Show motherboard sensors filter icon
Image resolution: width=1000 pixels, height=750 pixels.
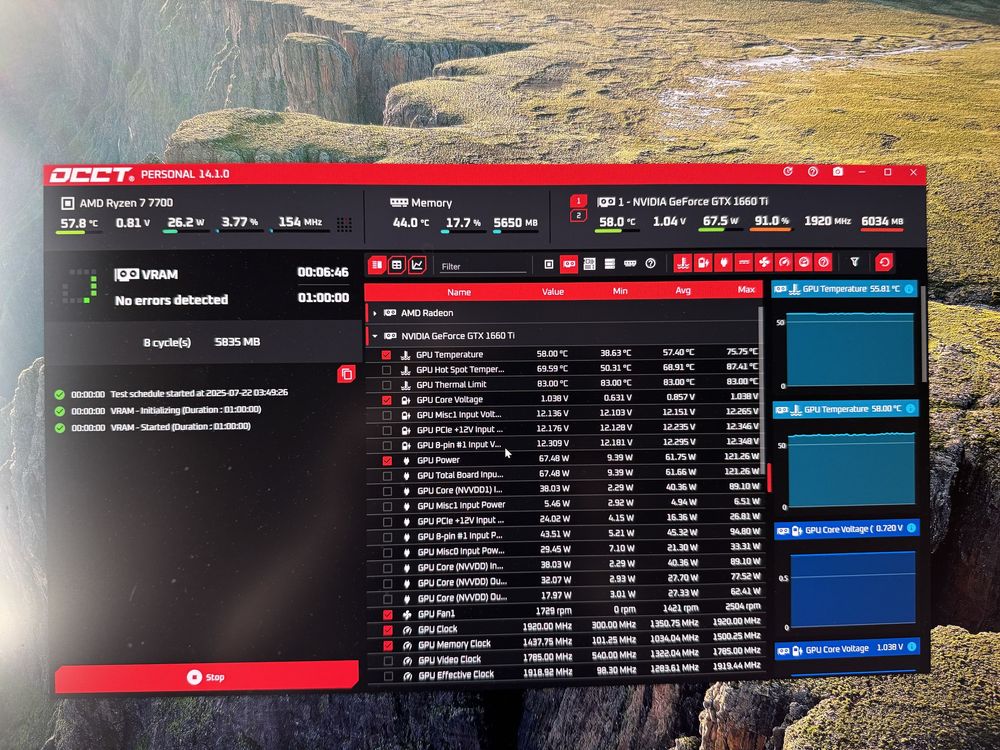[589, 264]
